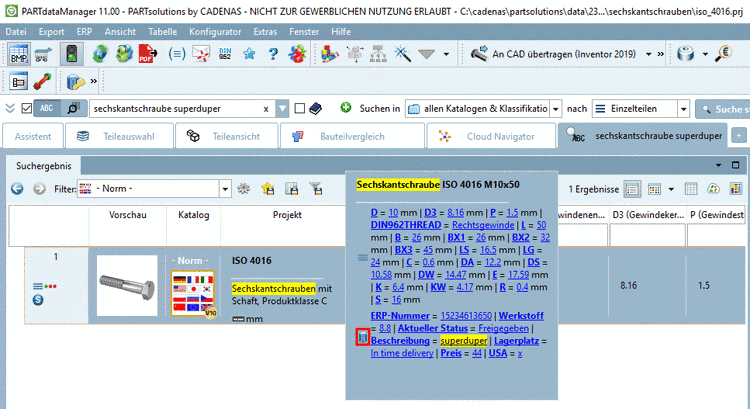Click the back arrow in Suchergebnis
Screen dimensions: 750x409
coord(17,189)
